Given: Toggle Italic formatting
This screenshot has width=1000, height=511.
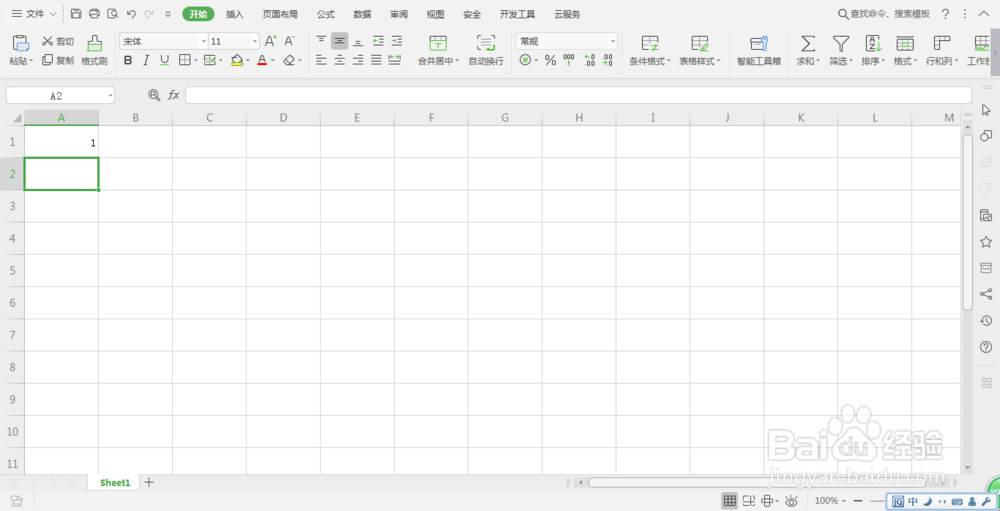Looking at the screenshot, I should pyautogui.click(x=146, y=61).
